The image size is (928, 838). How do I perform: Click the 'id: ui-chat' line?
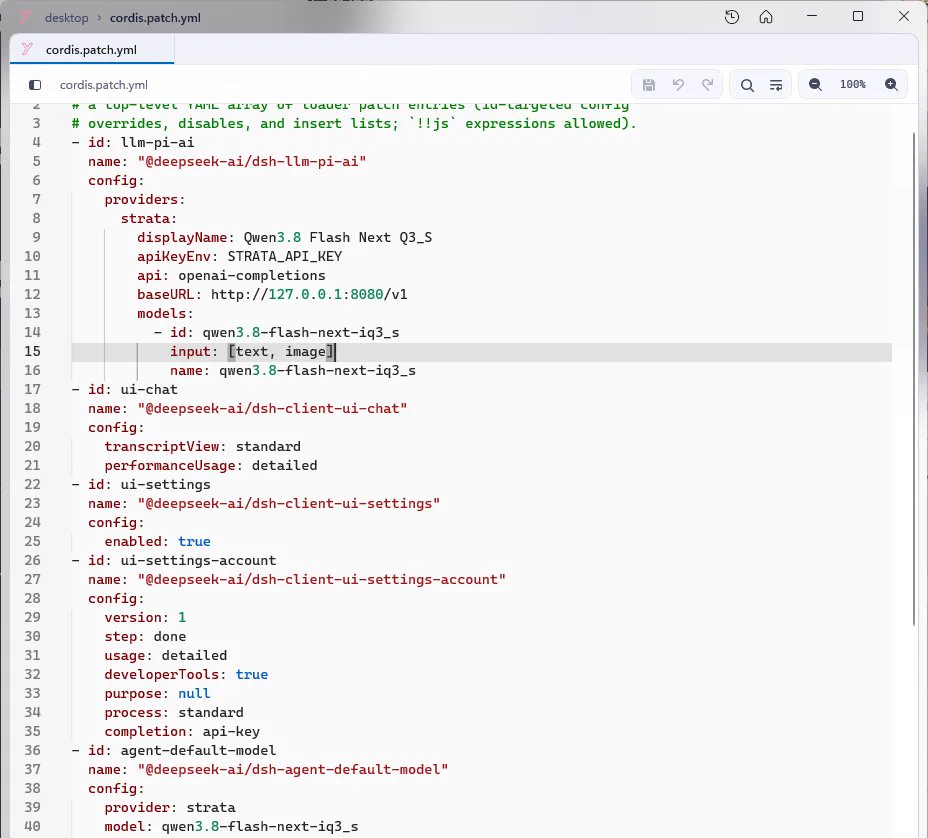click(124, 389)
